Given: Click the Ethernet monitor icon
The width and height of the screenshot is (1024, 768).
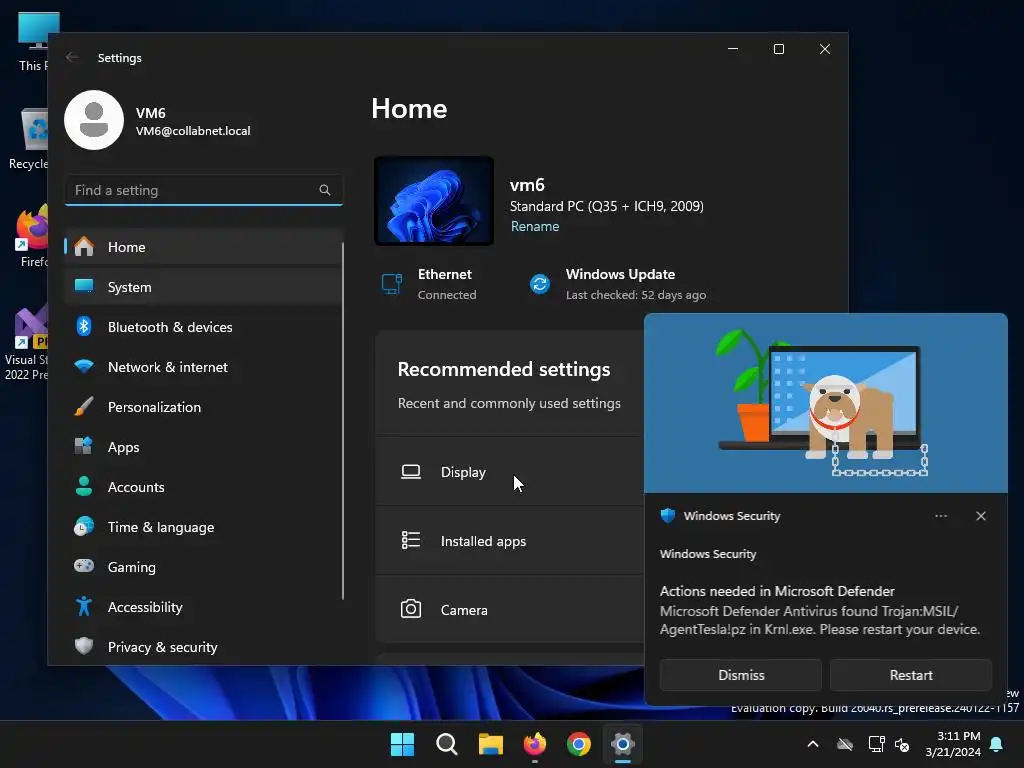Looking at the screenshot, I should point(392,284).
